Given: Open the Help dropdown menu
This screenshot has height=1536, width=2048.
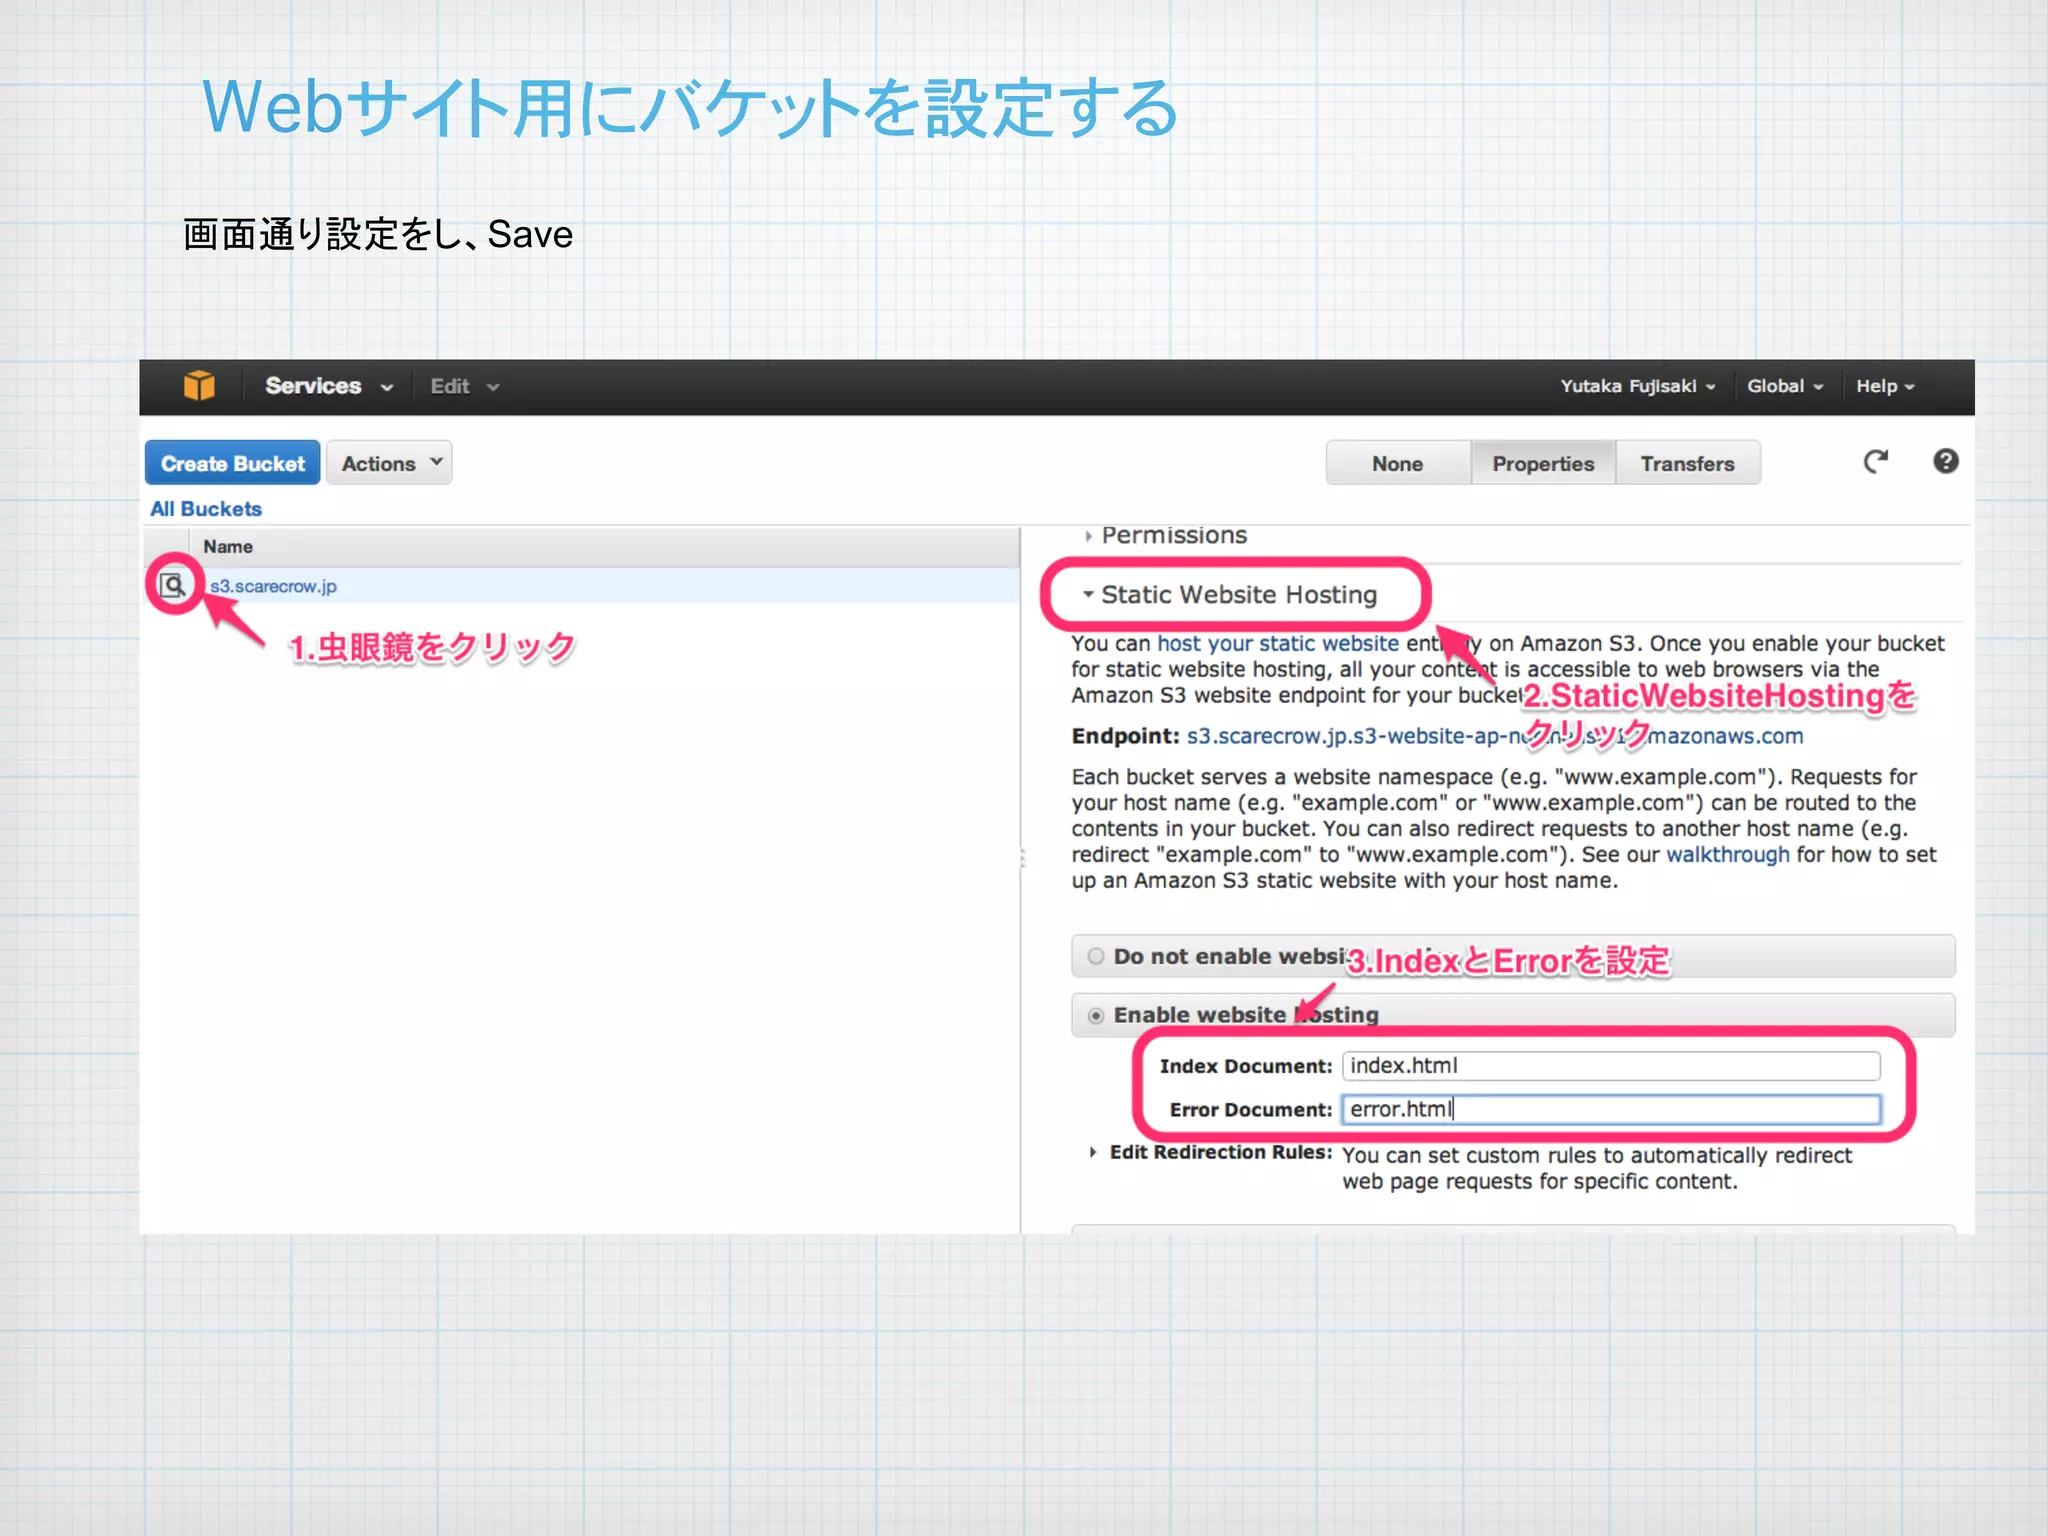Looking at the screenshot, I should [x=1885, y=386].
